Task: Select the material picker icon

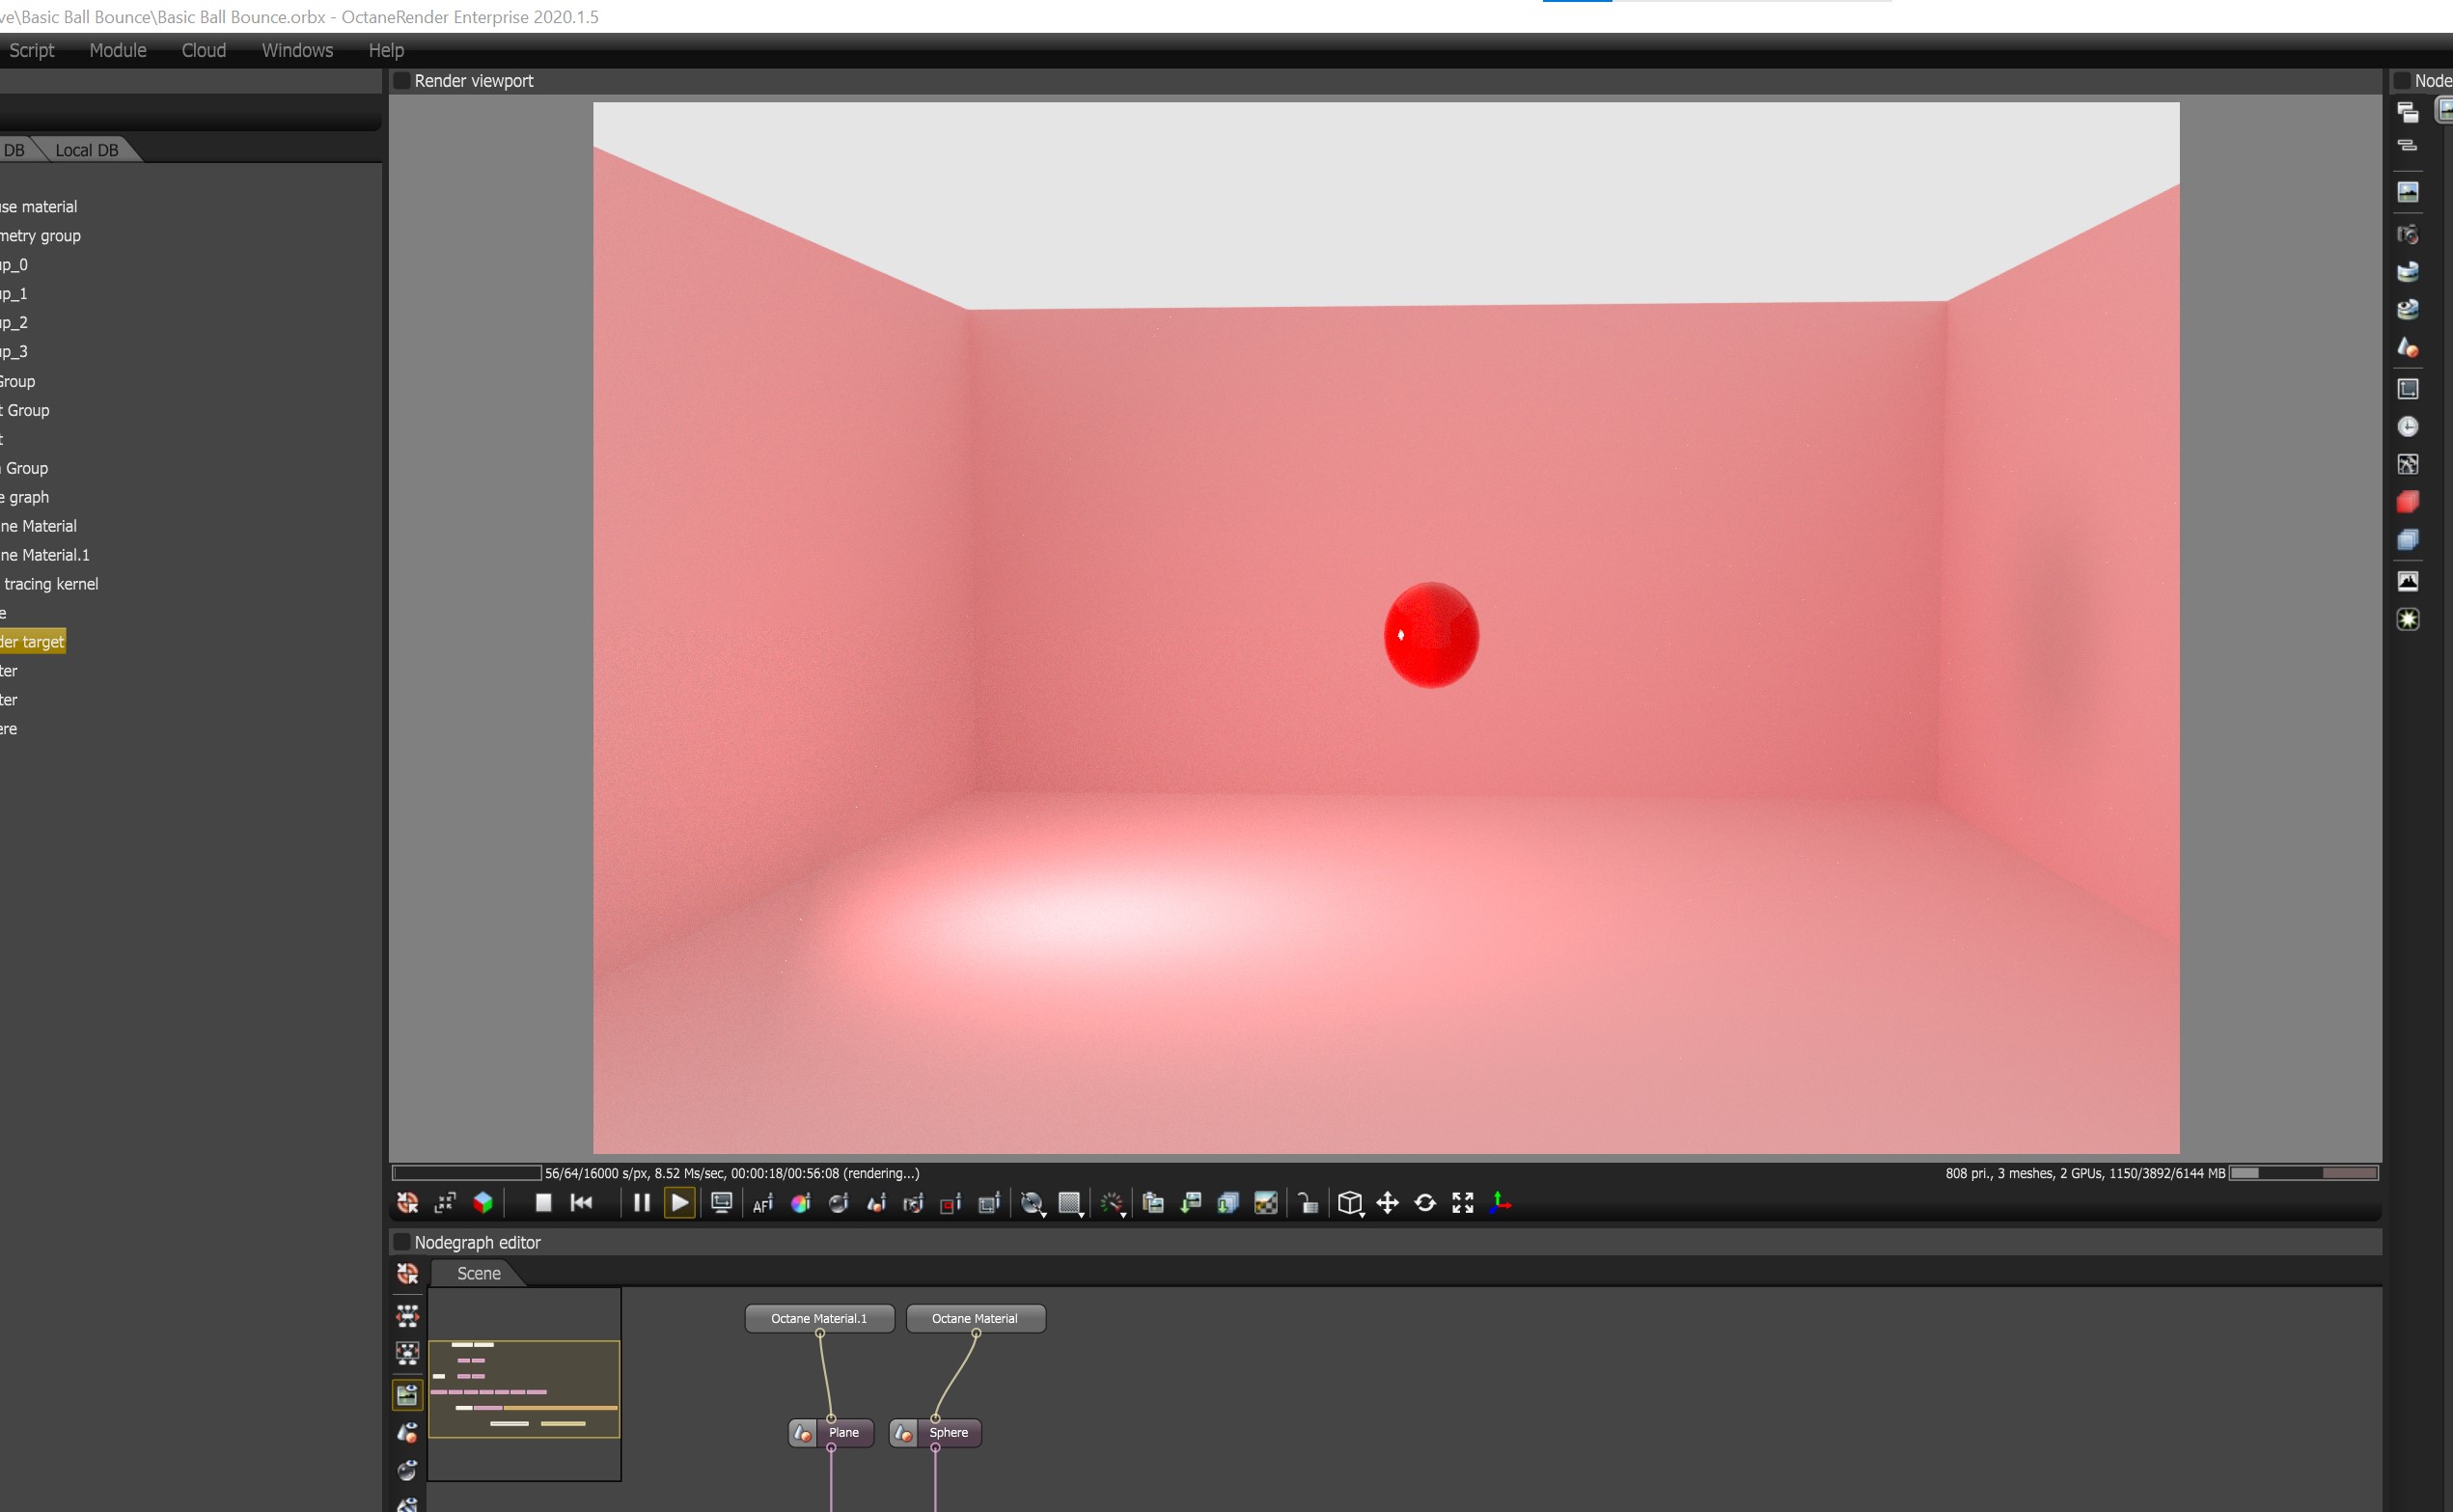Action: [876, 1203]
